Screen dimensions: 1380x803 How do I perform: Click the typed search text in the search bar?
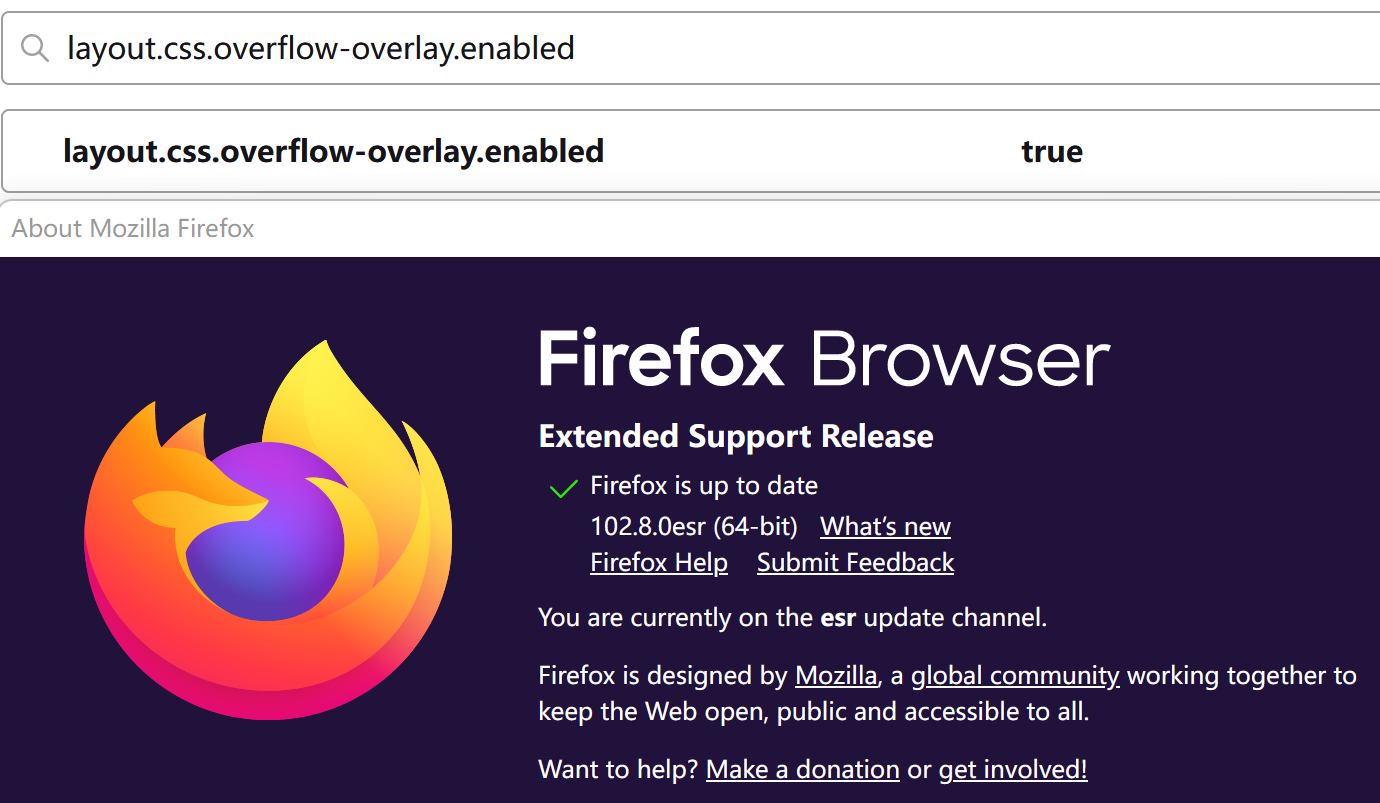click(320, 47)
